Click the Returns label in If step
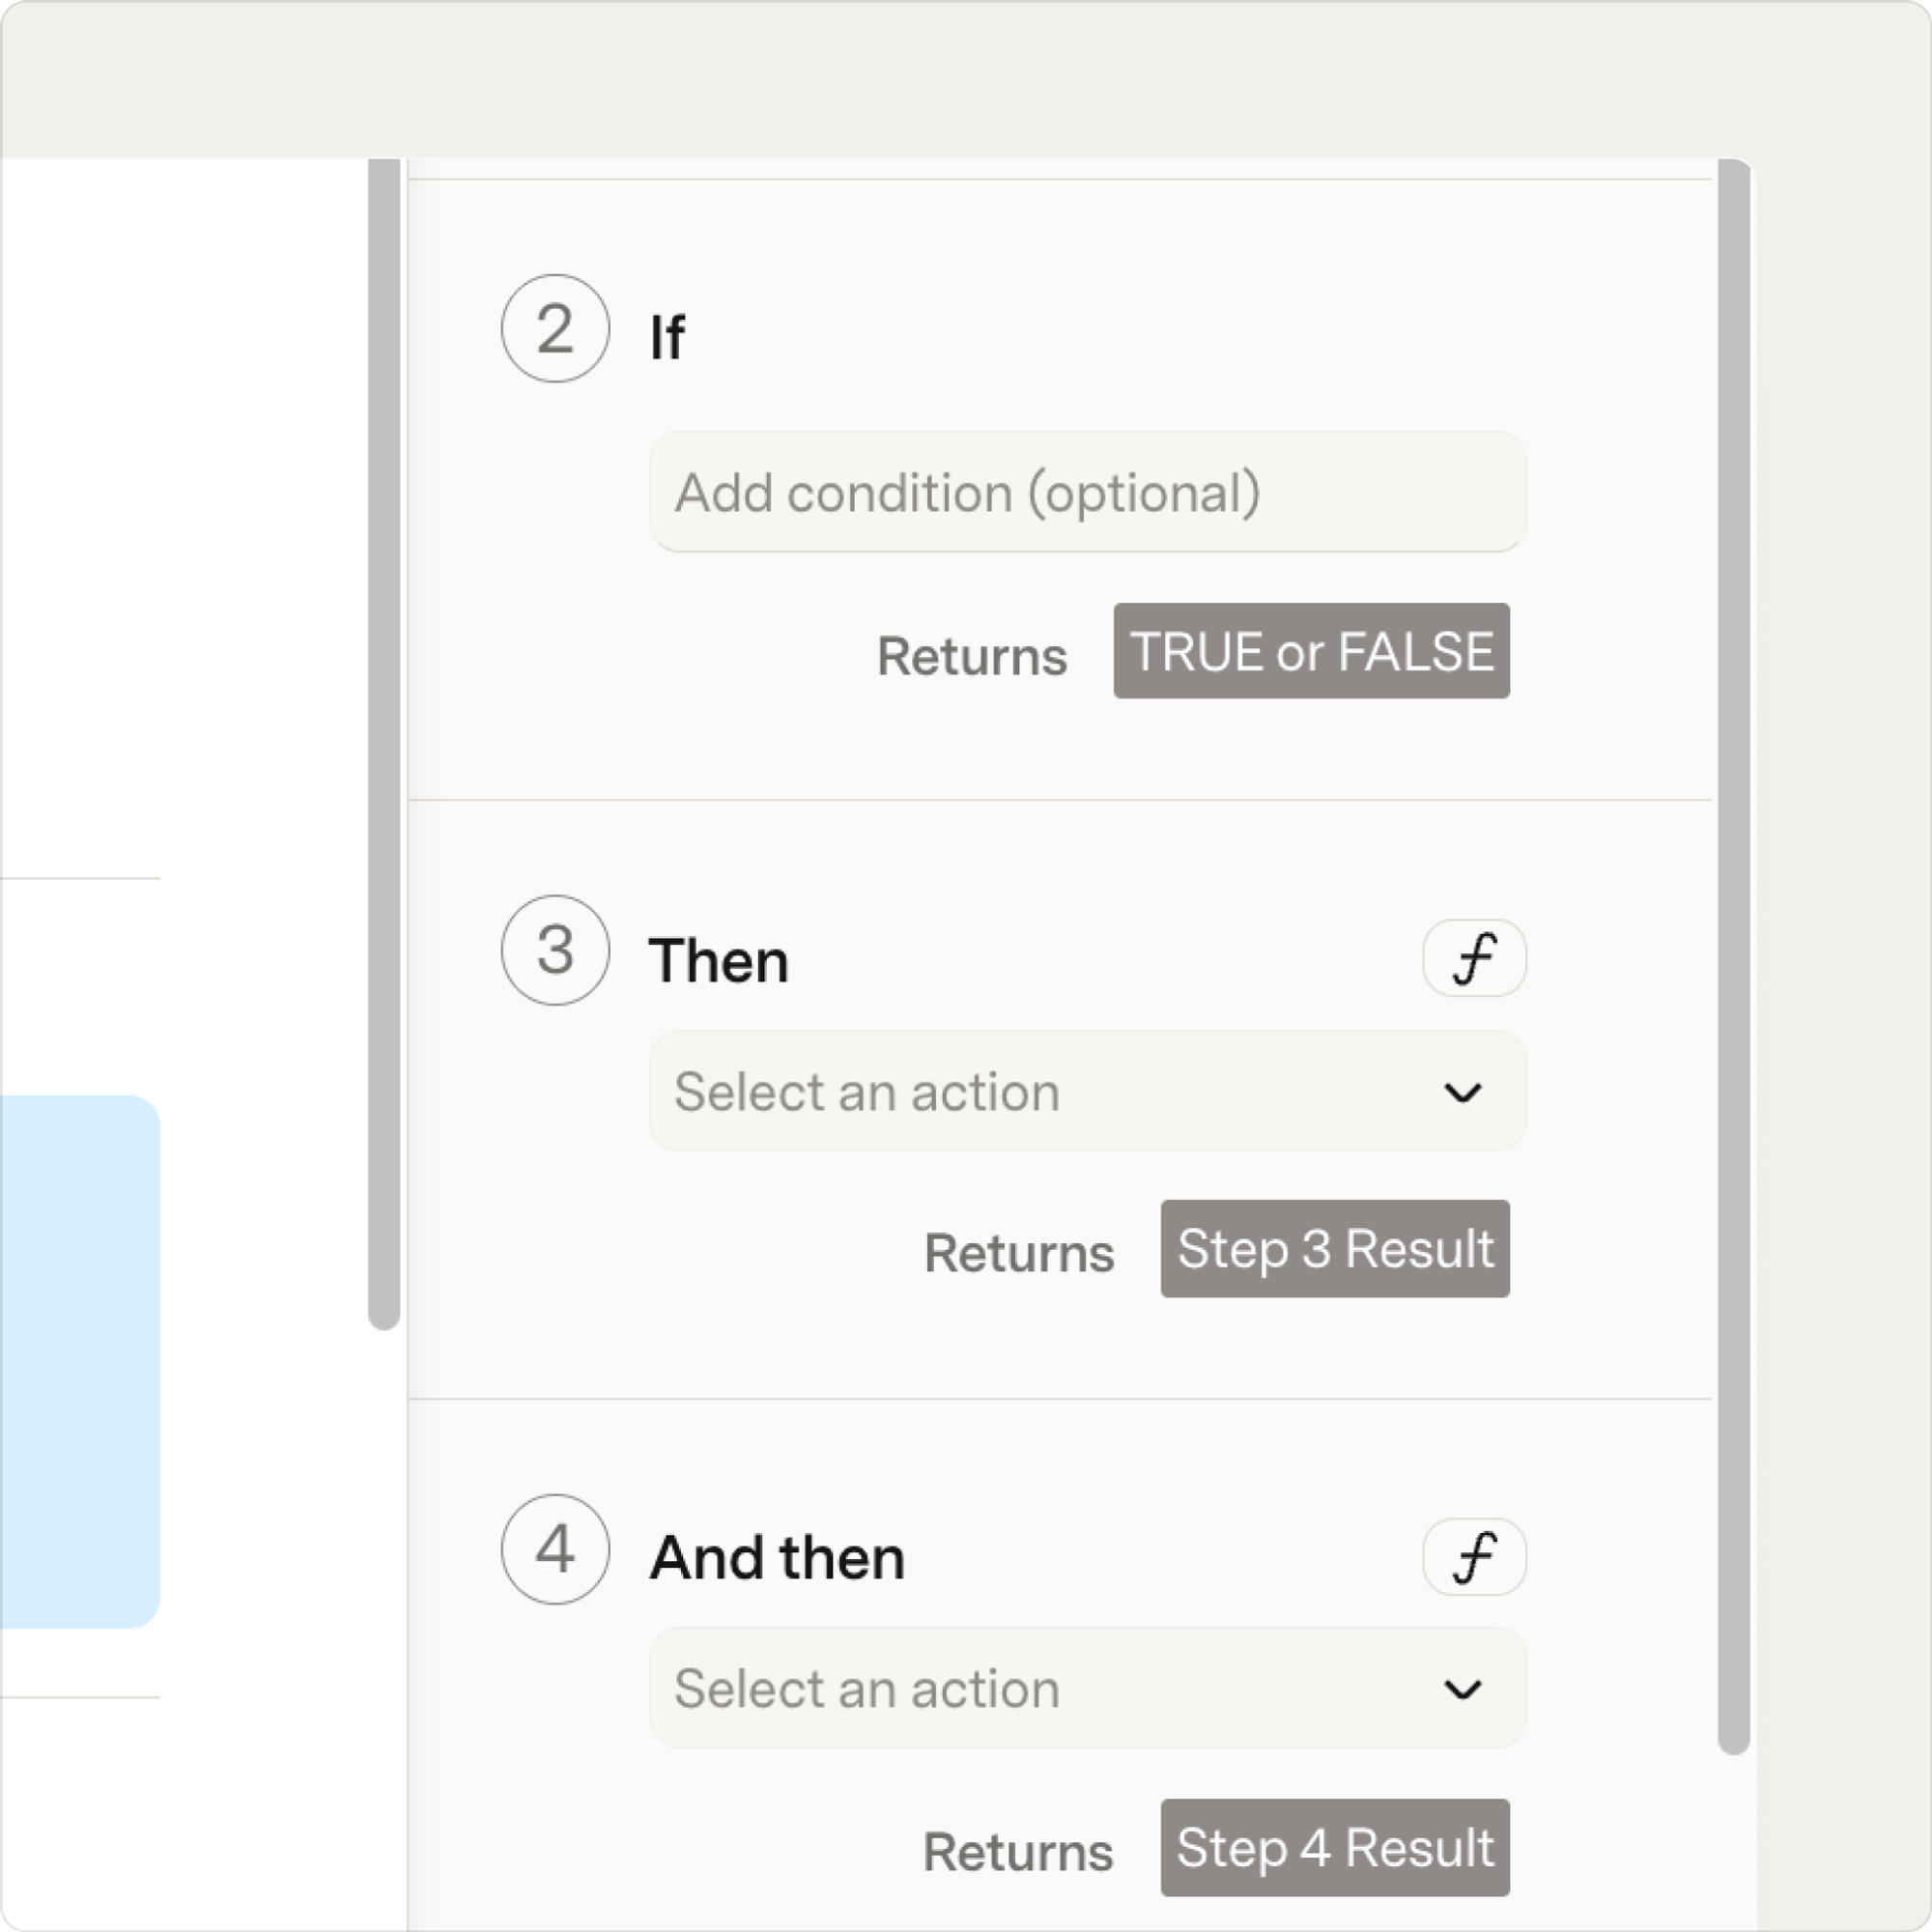The height and width of the screenshot is (1932, 1932). pyautogui.click(x=972, y=656)
